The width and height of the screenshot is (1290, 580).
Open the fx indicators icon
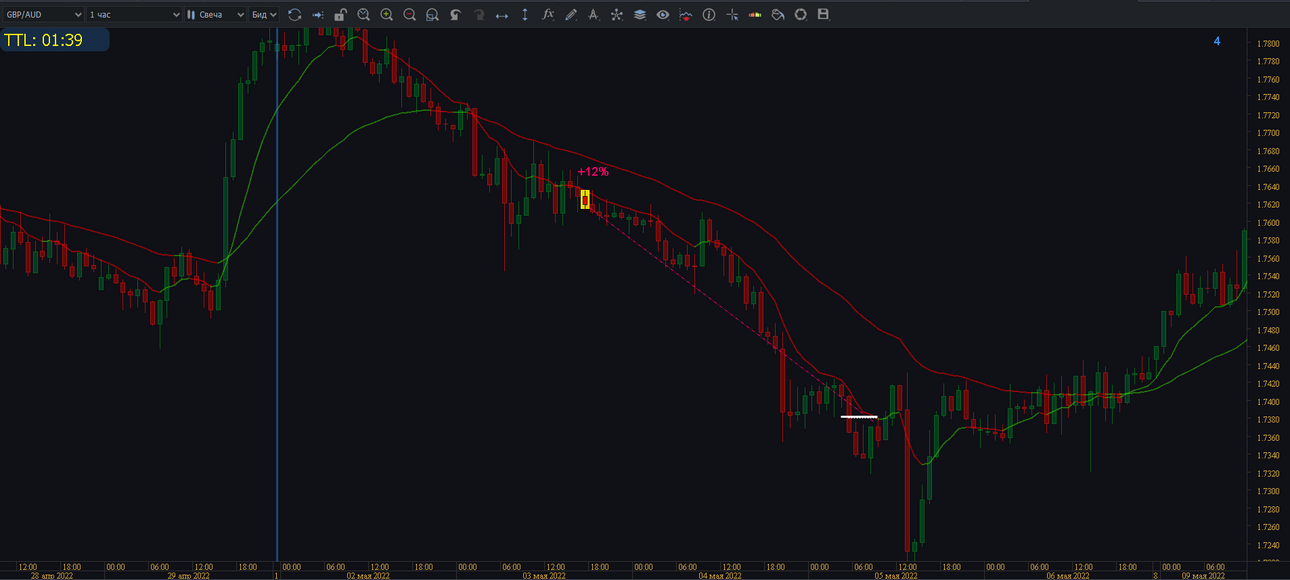(x=547, y=15)
